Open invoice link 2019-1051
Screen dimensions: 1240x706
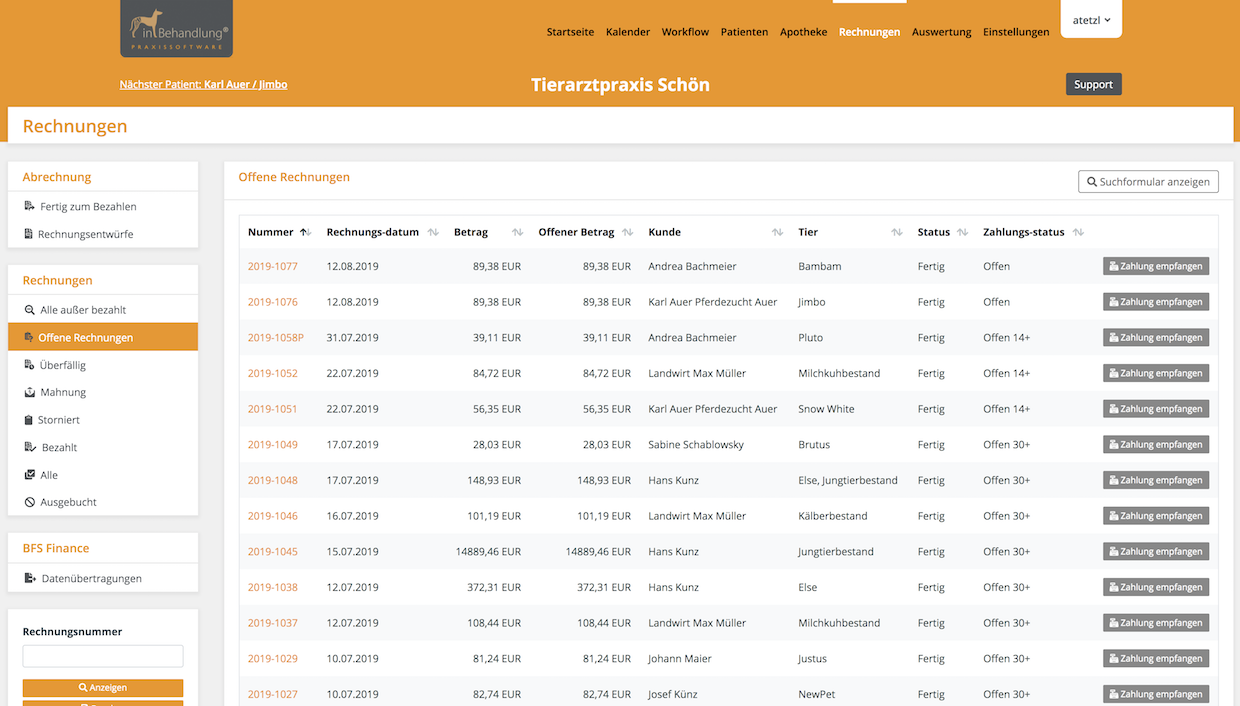(x=273, y=409)
